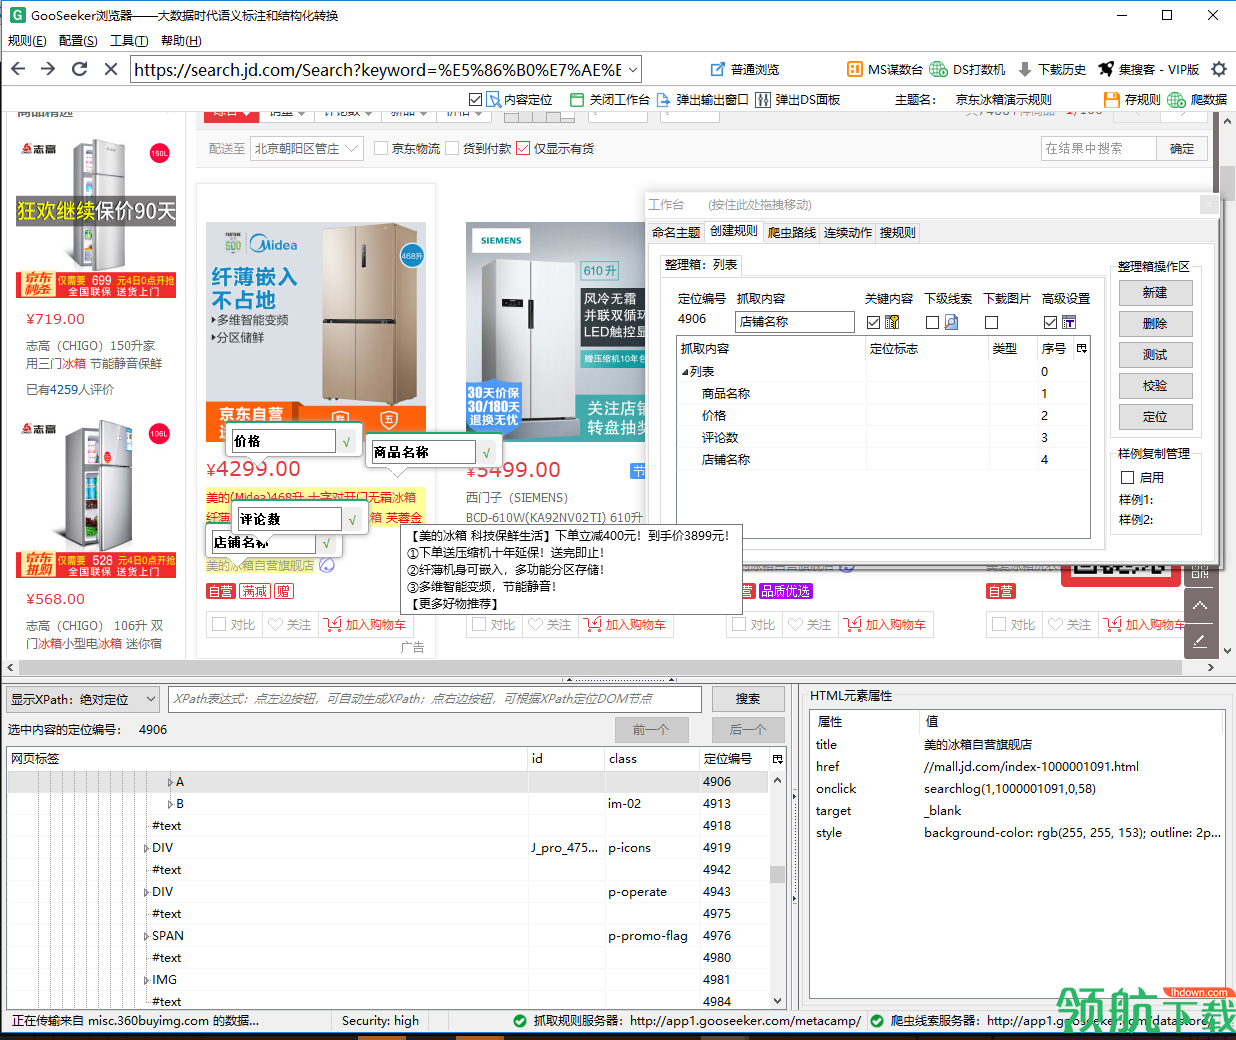1236x1040 pixels.
Task: Reload the page with the refresh icon
Action: [80, 69]
